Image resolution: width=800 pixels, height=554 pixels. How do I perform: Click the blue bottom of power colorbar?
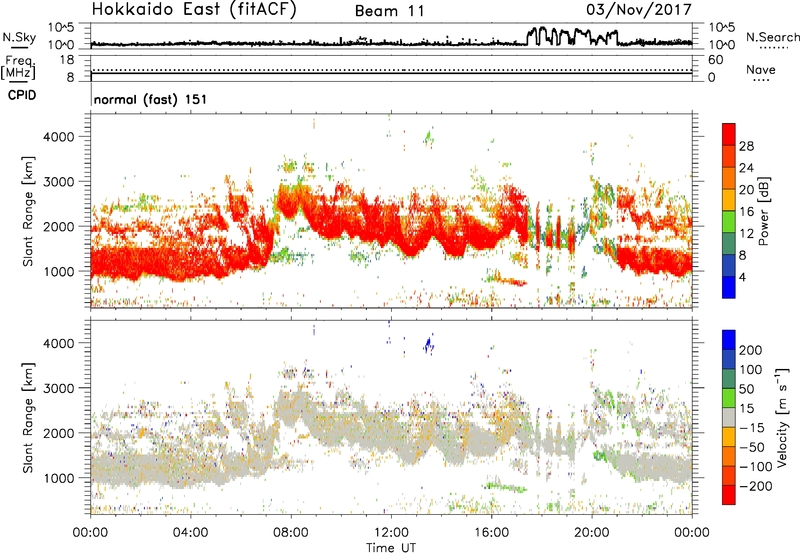click(x=729, y=287)
